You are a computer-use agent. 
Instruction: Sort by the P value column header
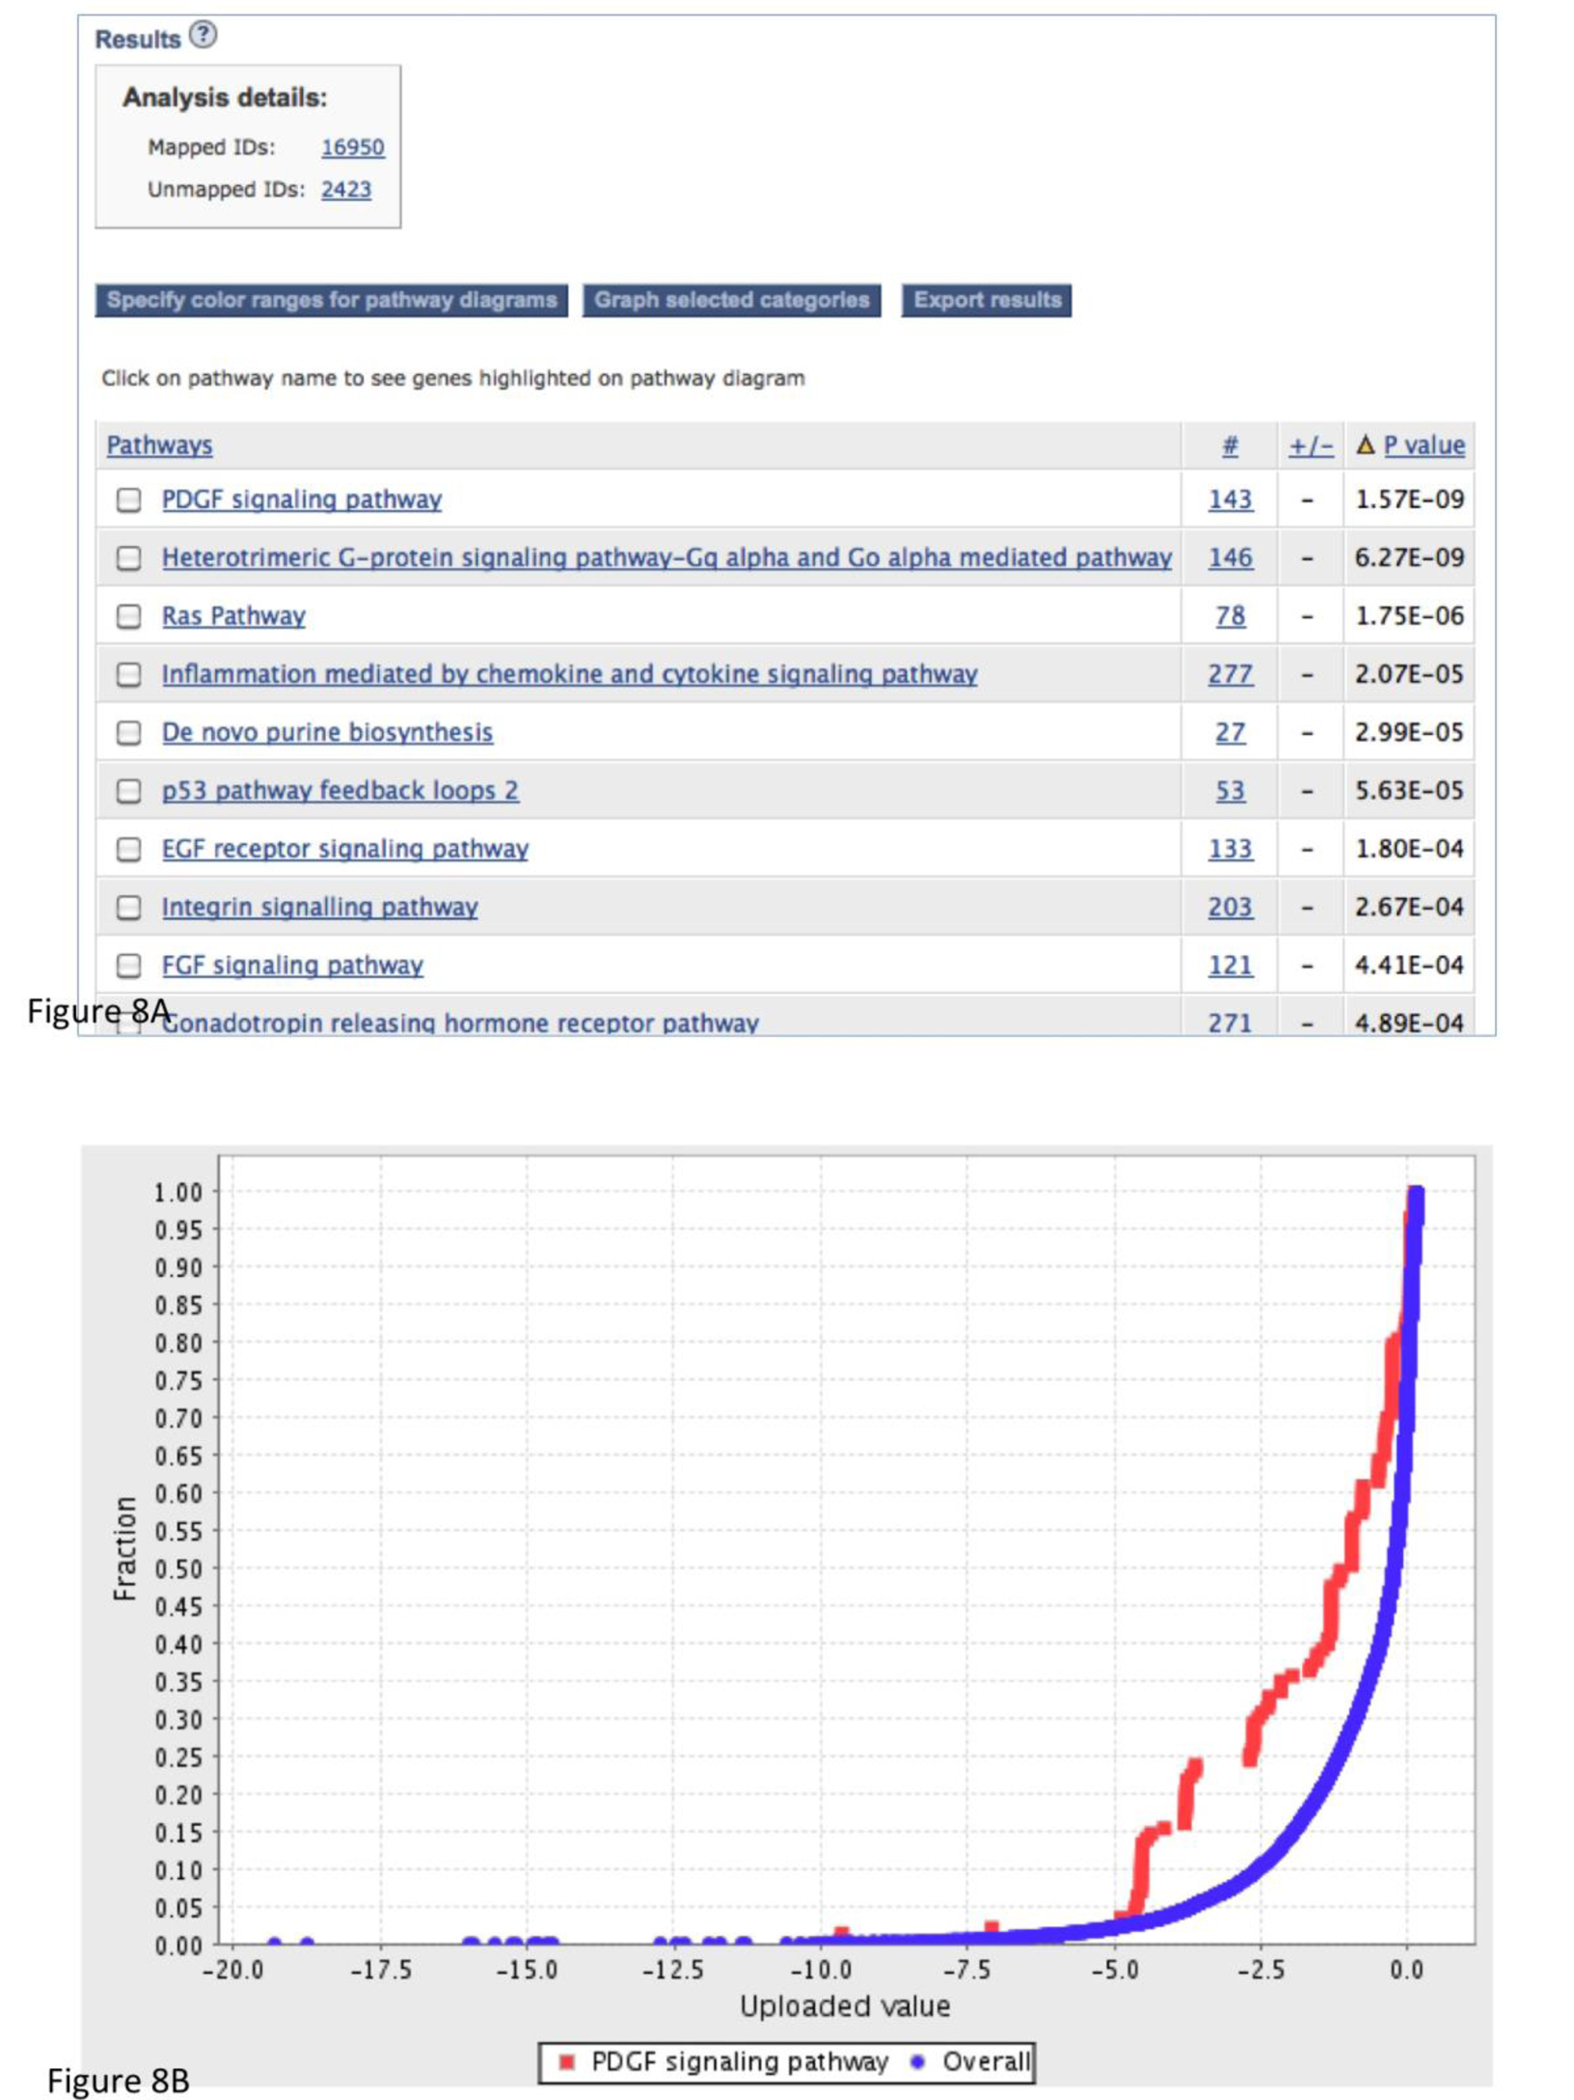(x=1424, y=445)
